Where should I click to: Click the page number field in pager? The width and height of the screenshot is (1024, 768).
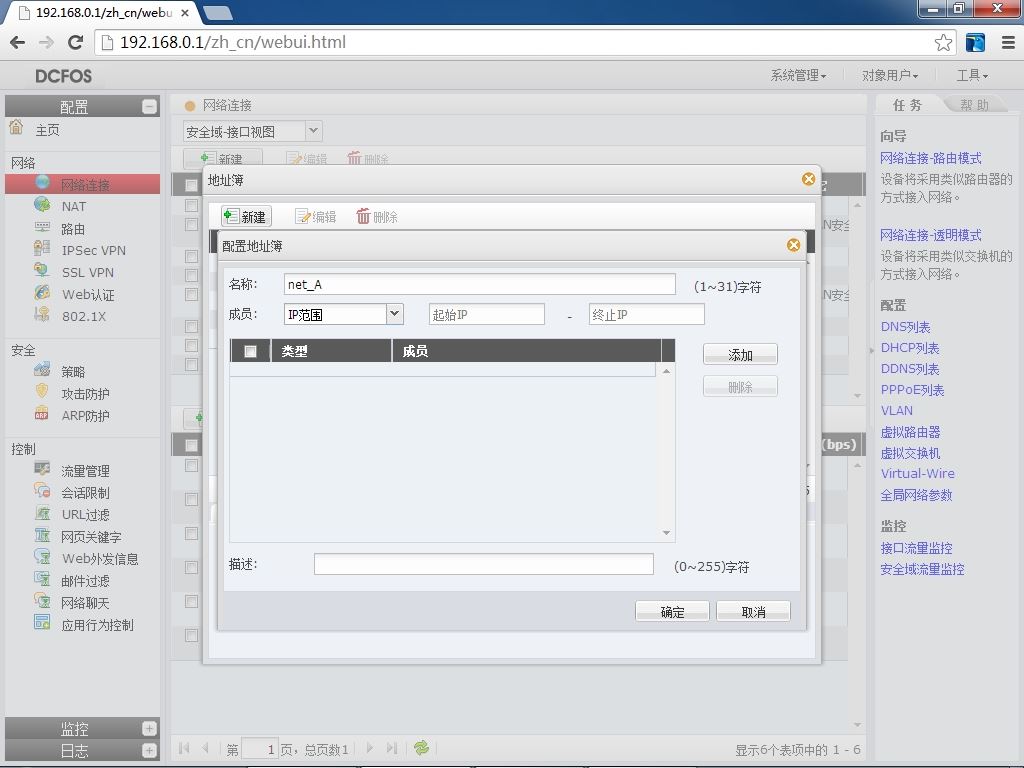click(x=260, y=749)
